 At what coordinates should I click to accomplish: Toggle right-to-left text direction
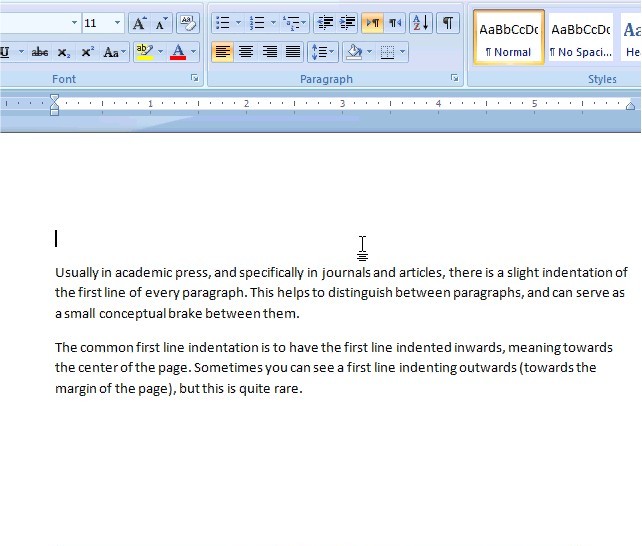tap(395, 23)
